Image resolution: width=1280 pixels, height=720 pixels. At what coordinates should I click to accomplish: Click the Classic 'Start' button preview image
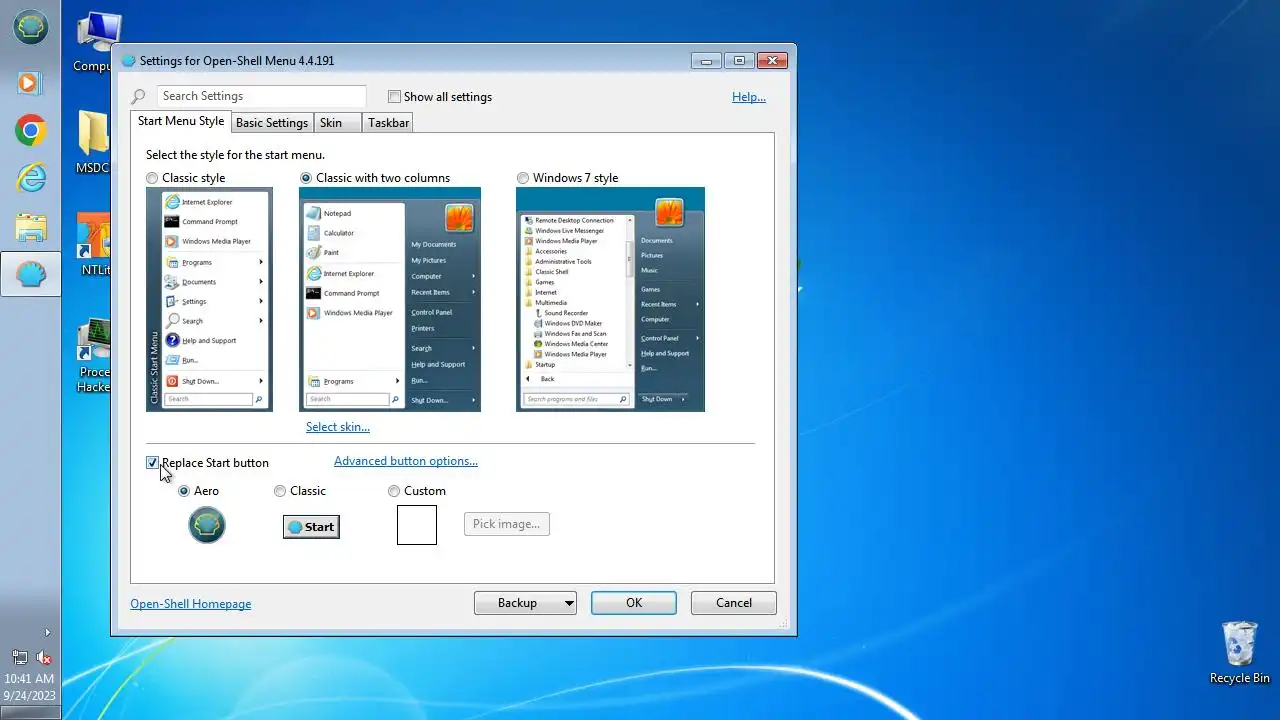[x=311, y=527]
